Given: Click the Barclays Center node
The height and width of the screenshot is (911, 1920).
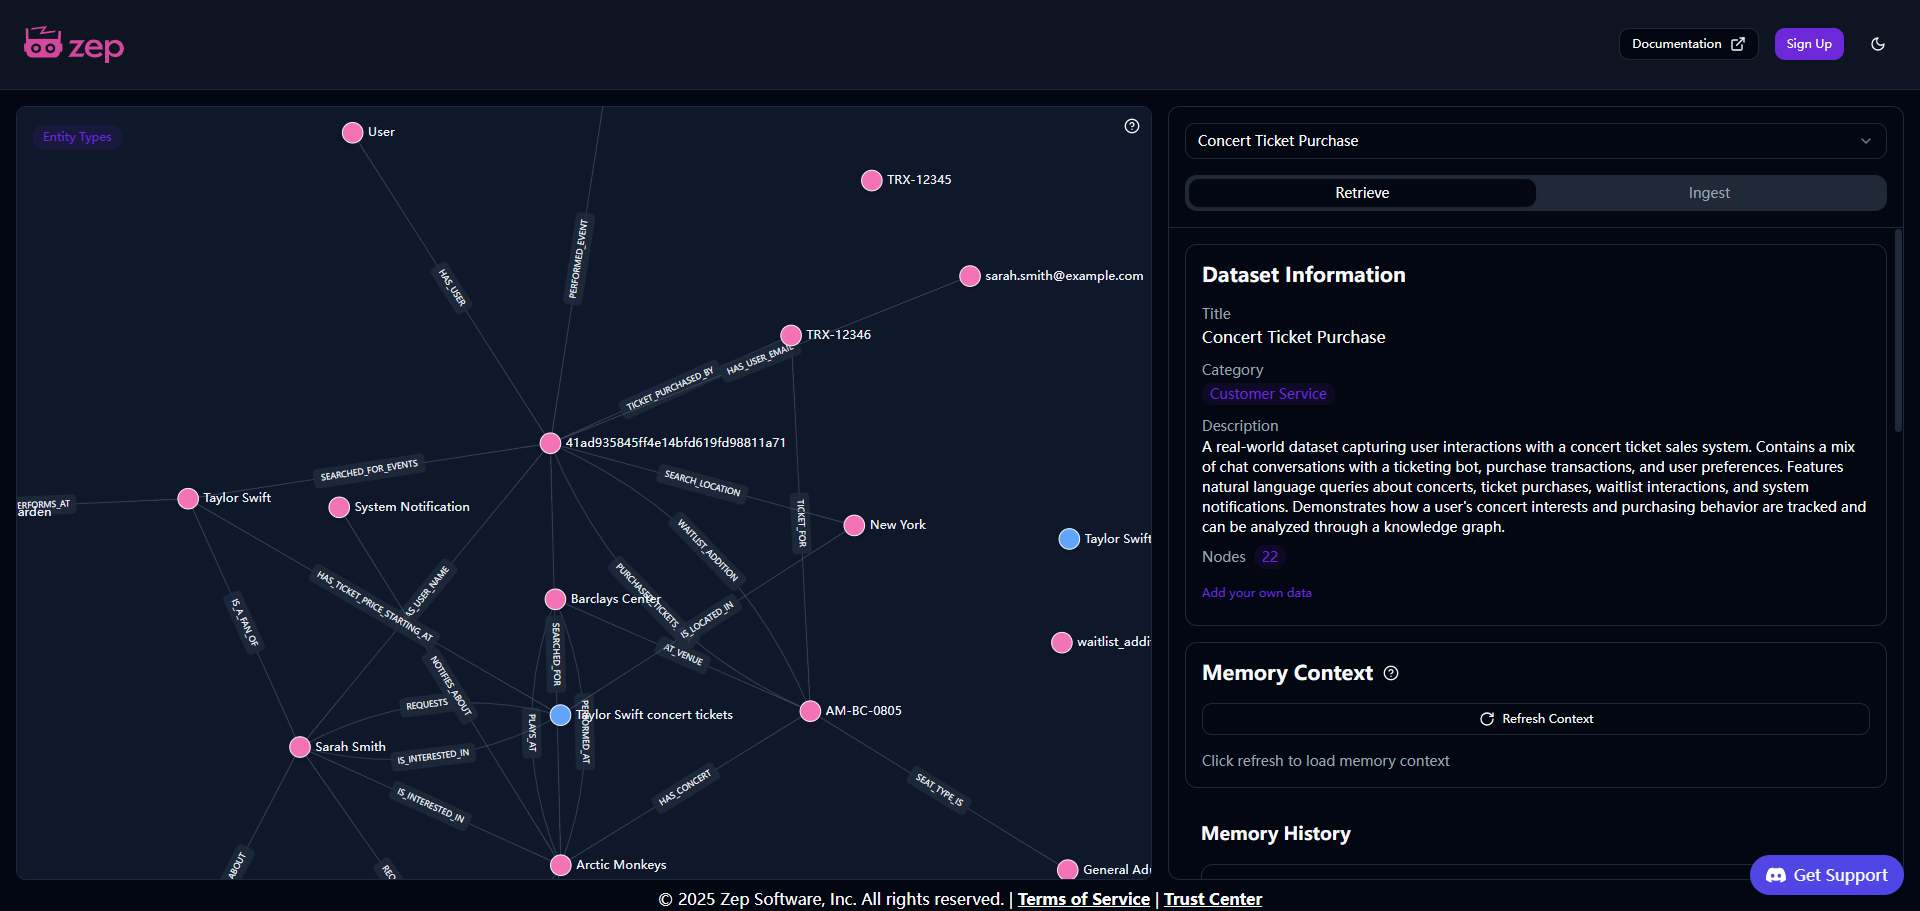Looking at the screenshot, I should (x=555, y=599).
